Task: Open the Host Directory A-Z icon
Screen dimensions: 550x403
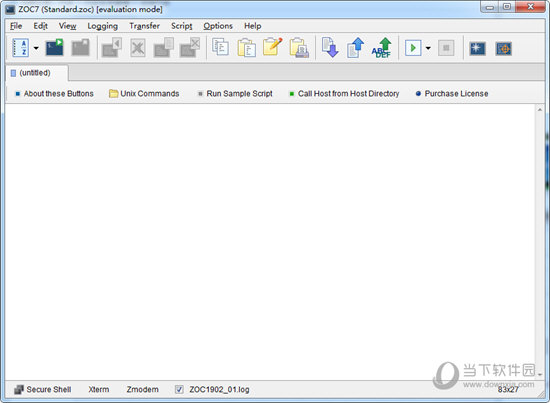Action: [21, 48]
